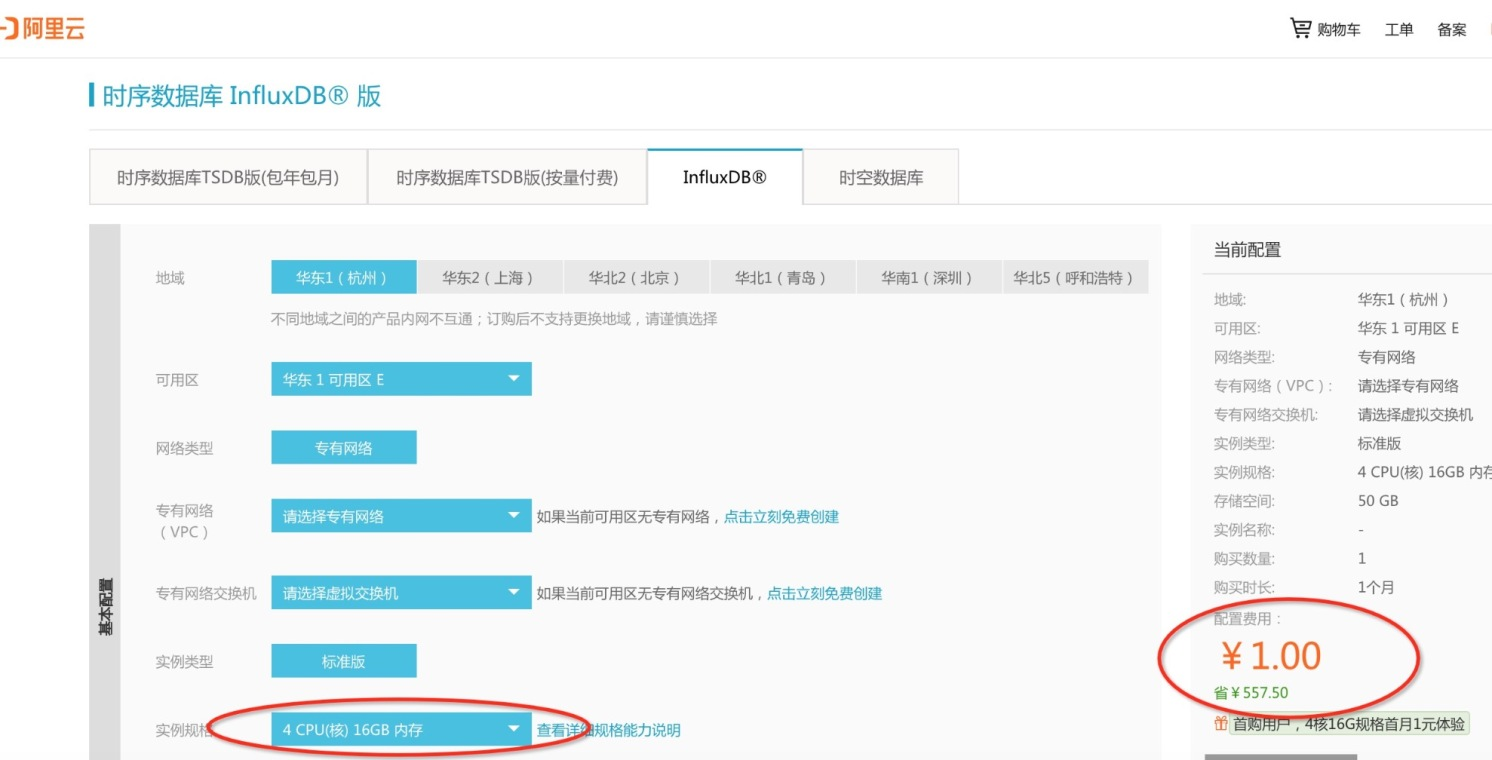The width and height of the screenshot is (1492, 760).
Task: Click the 请选择专有网络 value in the summary panel
Action: tap(1408, 386)
